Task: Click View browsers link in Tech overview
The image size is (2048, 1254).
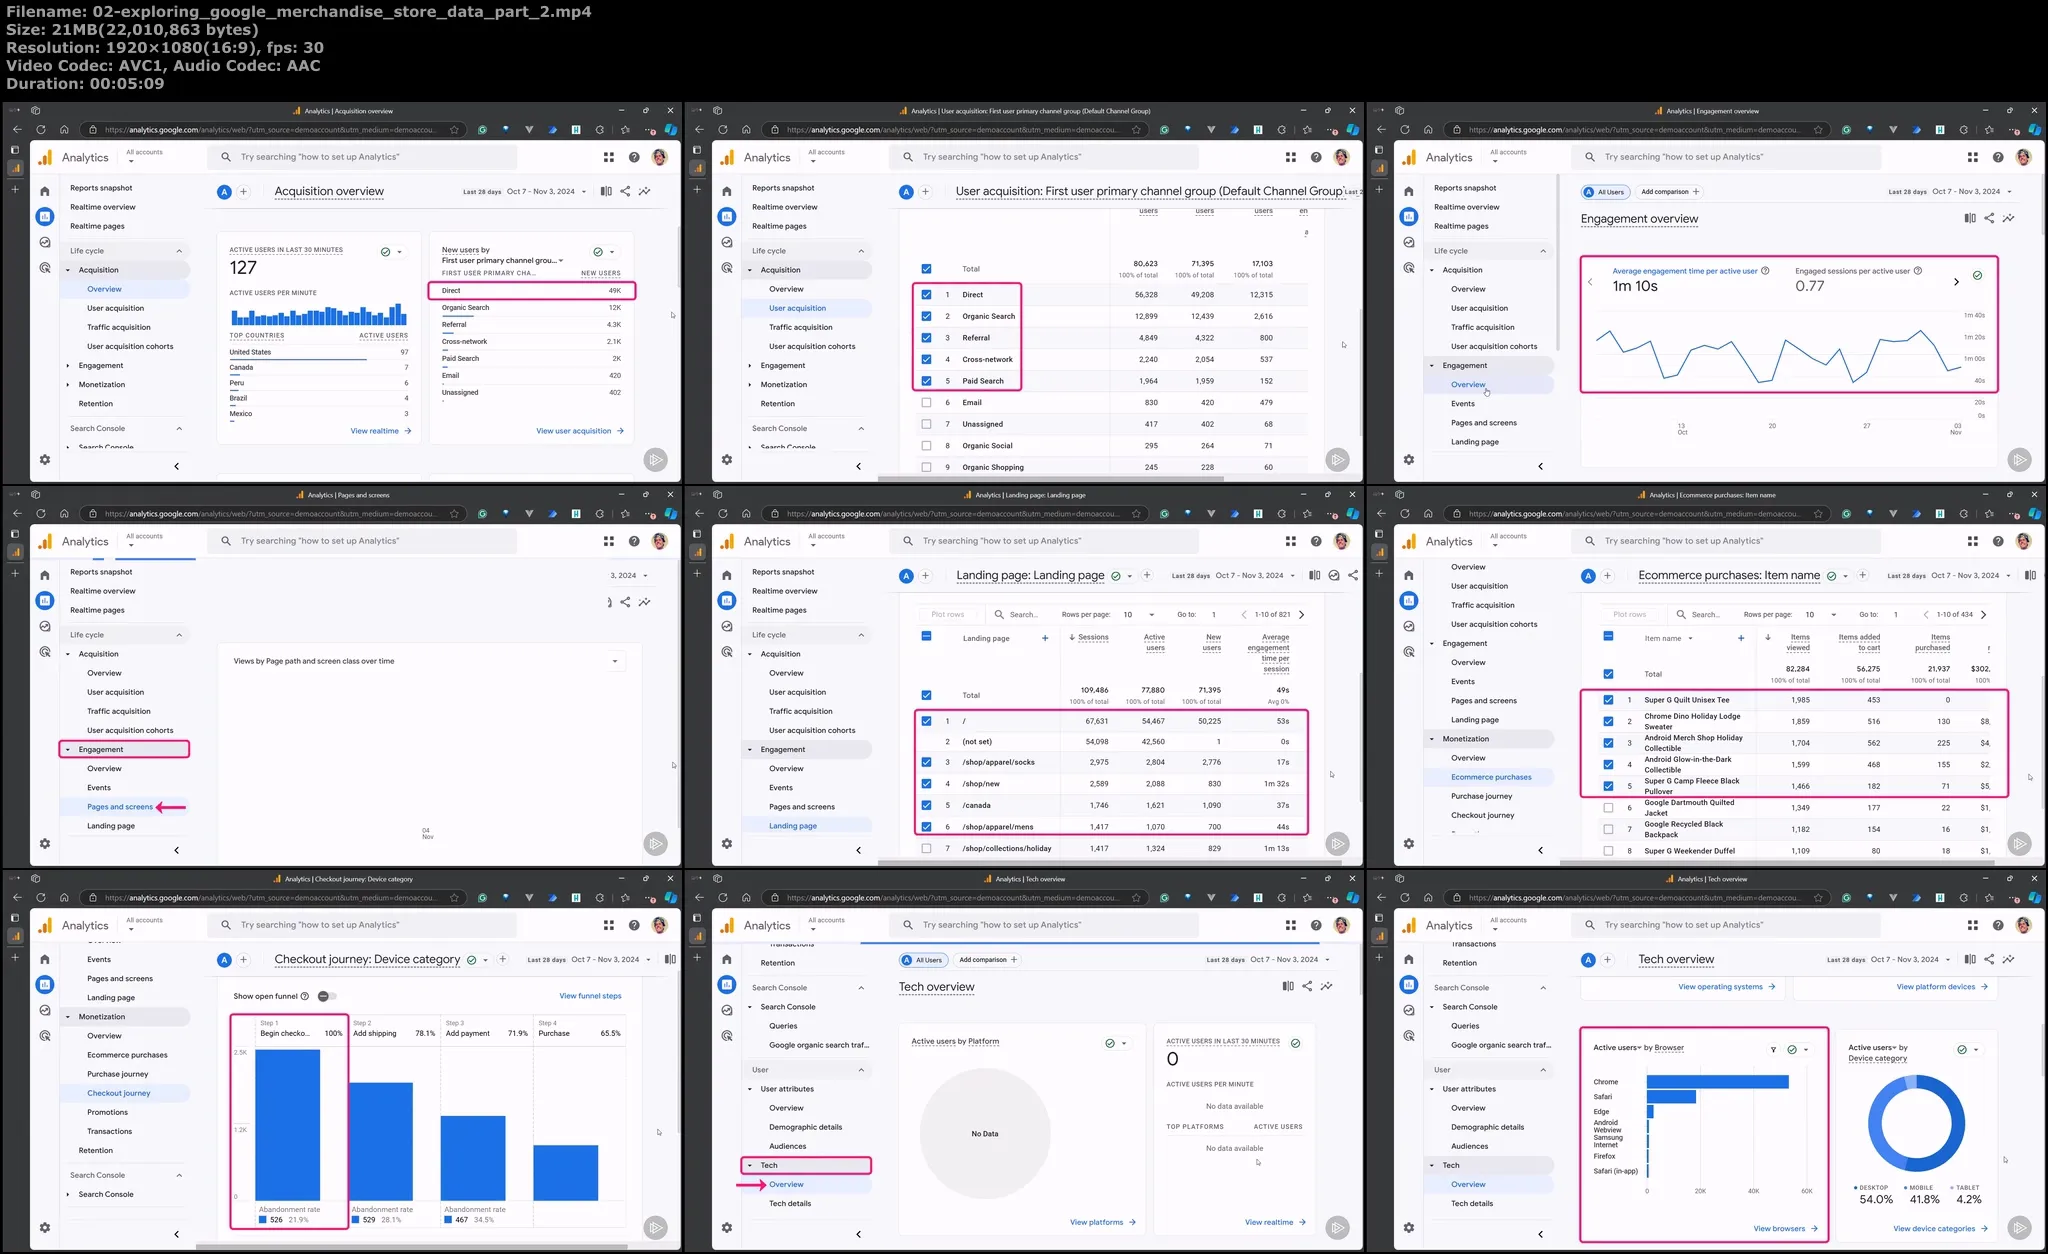Action: point(1785,1229)
